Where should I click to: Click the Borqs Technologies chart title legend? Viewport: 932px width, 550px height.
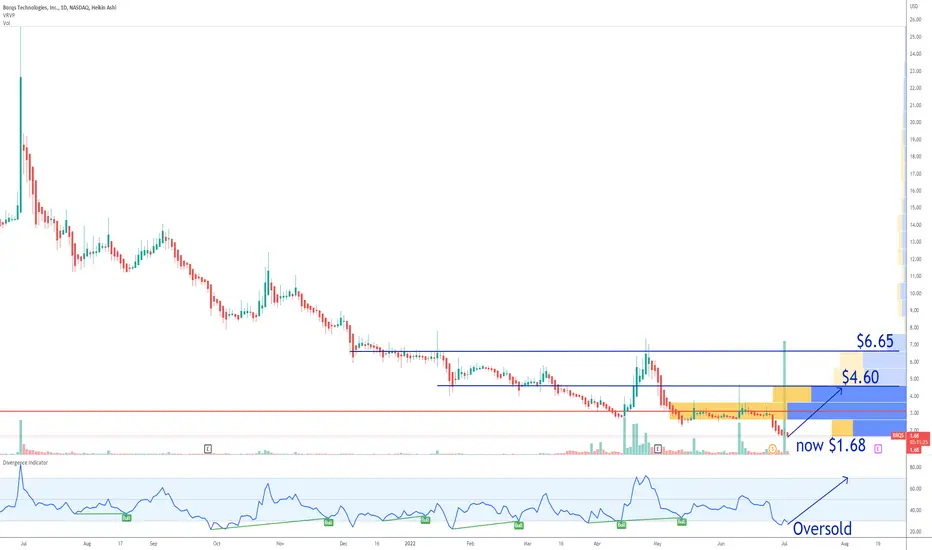point(59,8)
